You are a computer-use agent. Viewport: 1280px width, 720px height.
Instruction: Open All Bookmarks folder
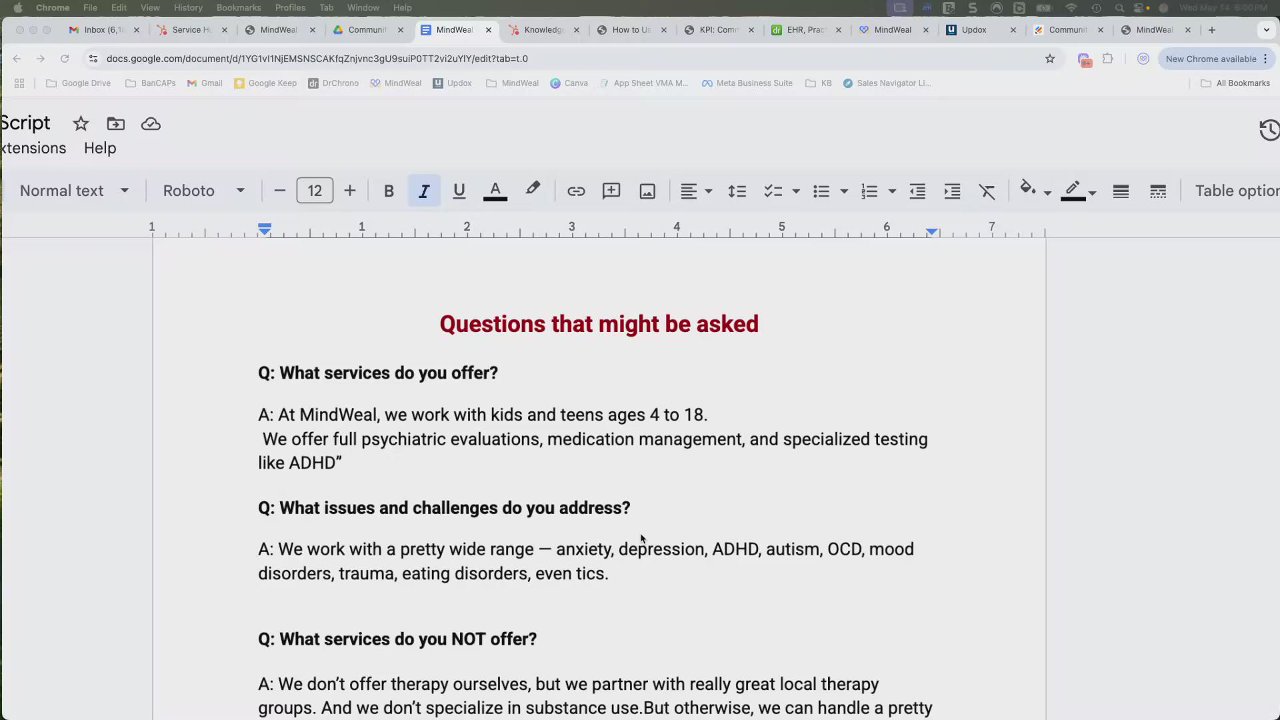[1235, 83]
